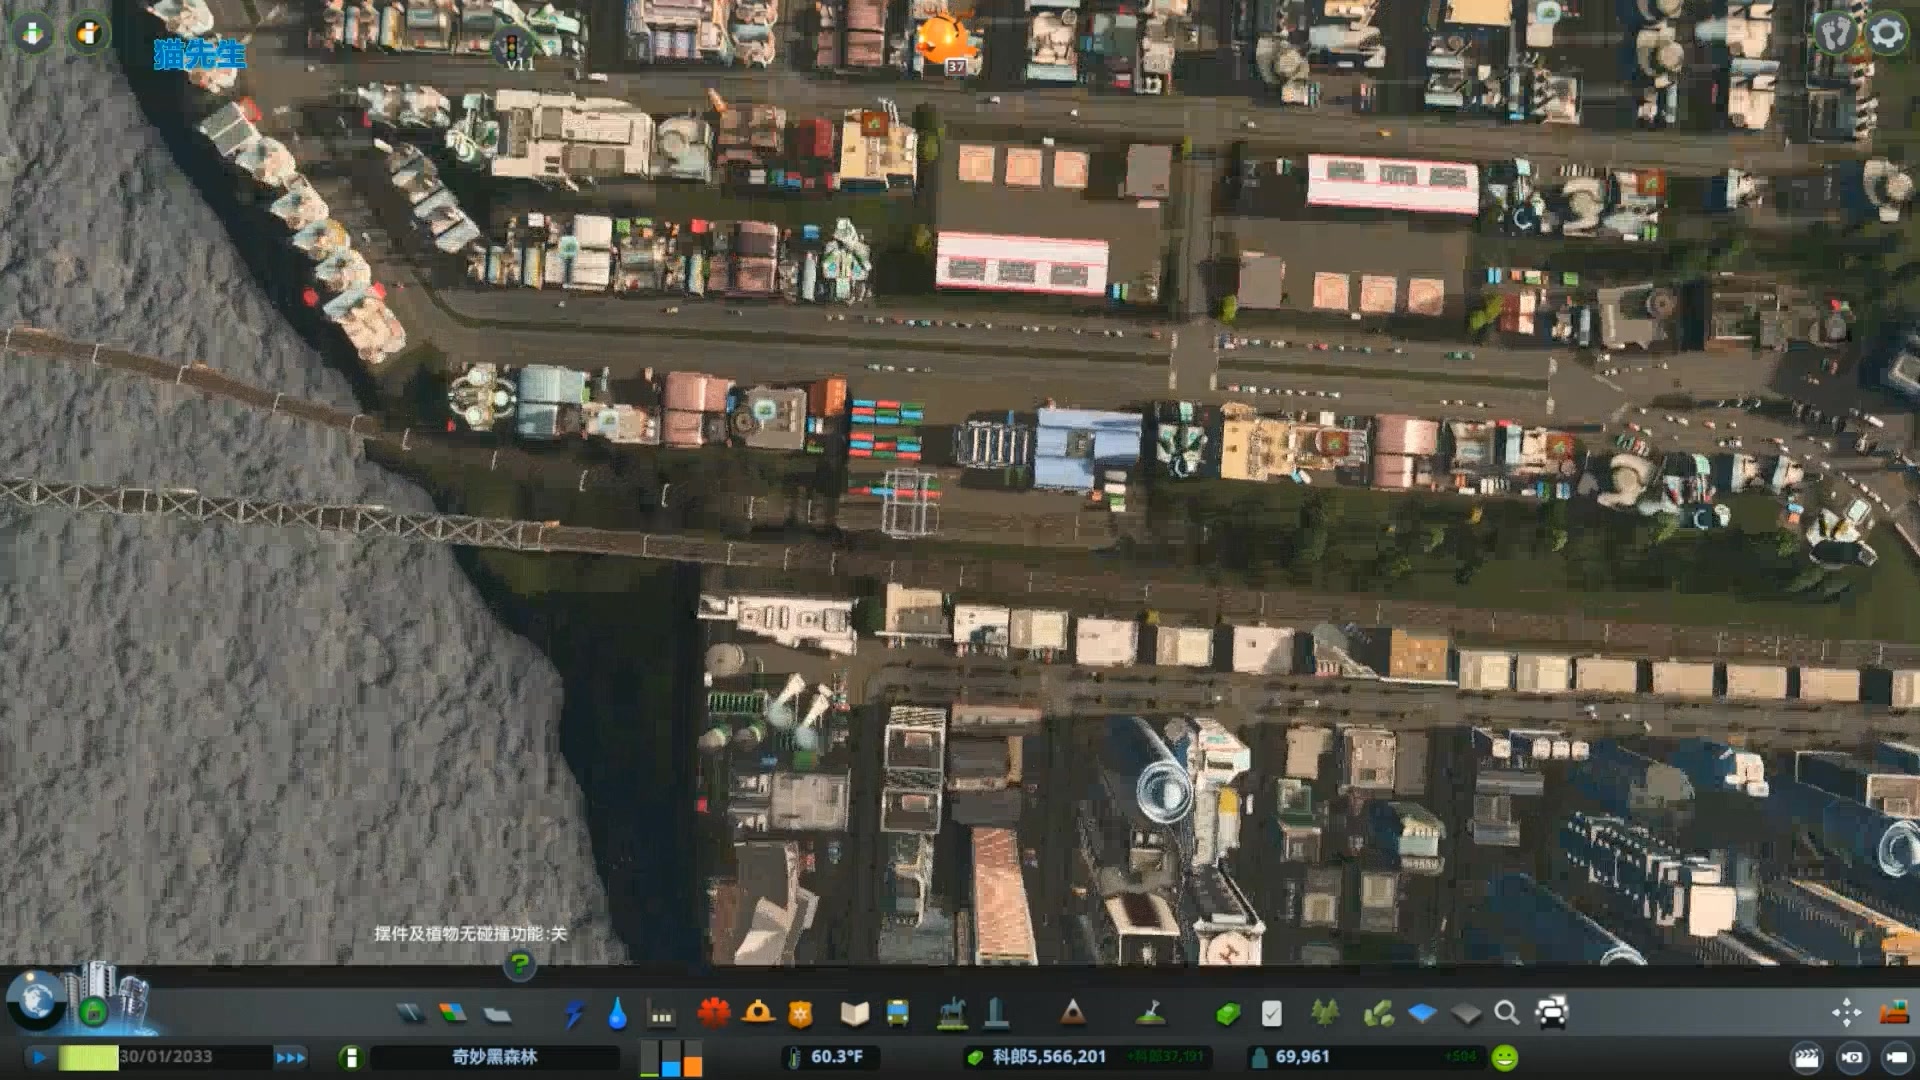Open the City Policies checklist panel
The image size is (1920, 1080).
coord(1271,1014)
